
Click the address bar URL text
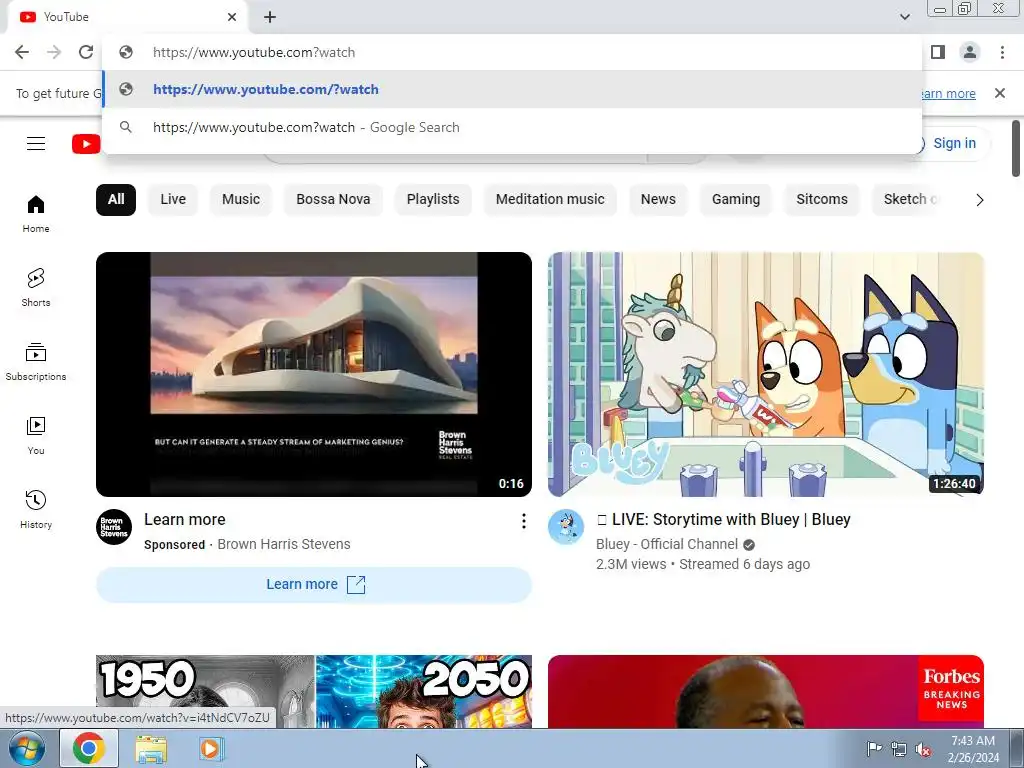tap(254, 52)
